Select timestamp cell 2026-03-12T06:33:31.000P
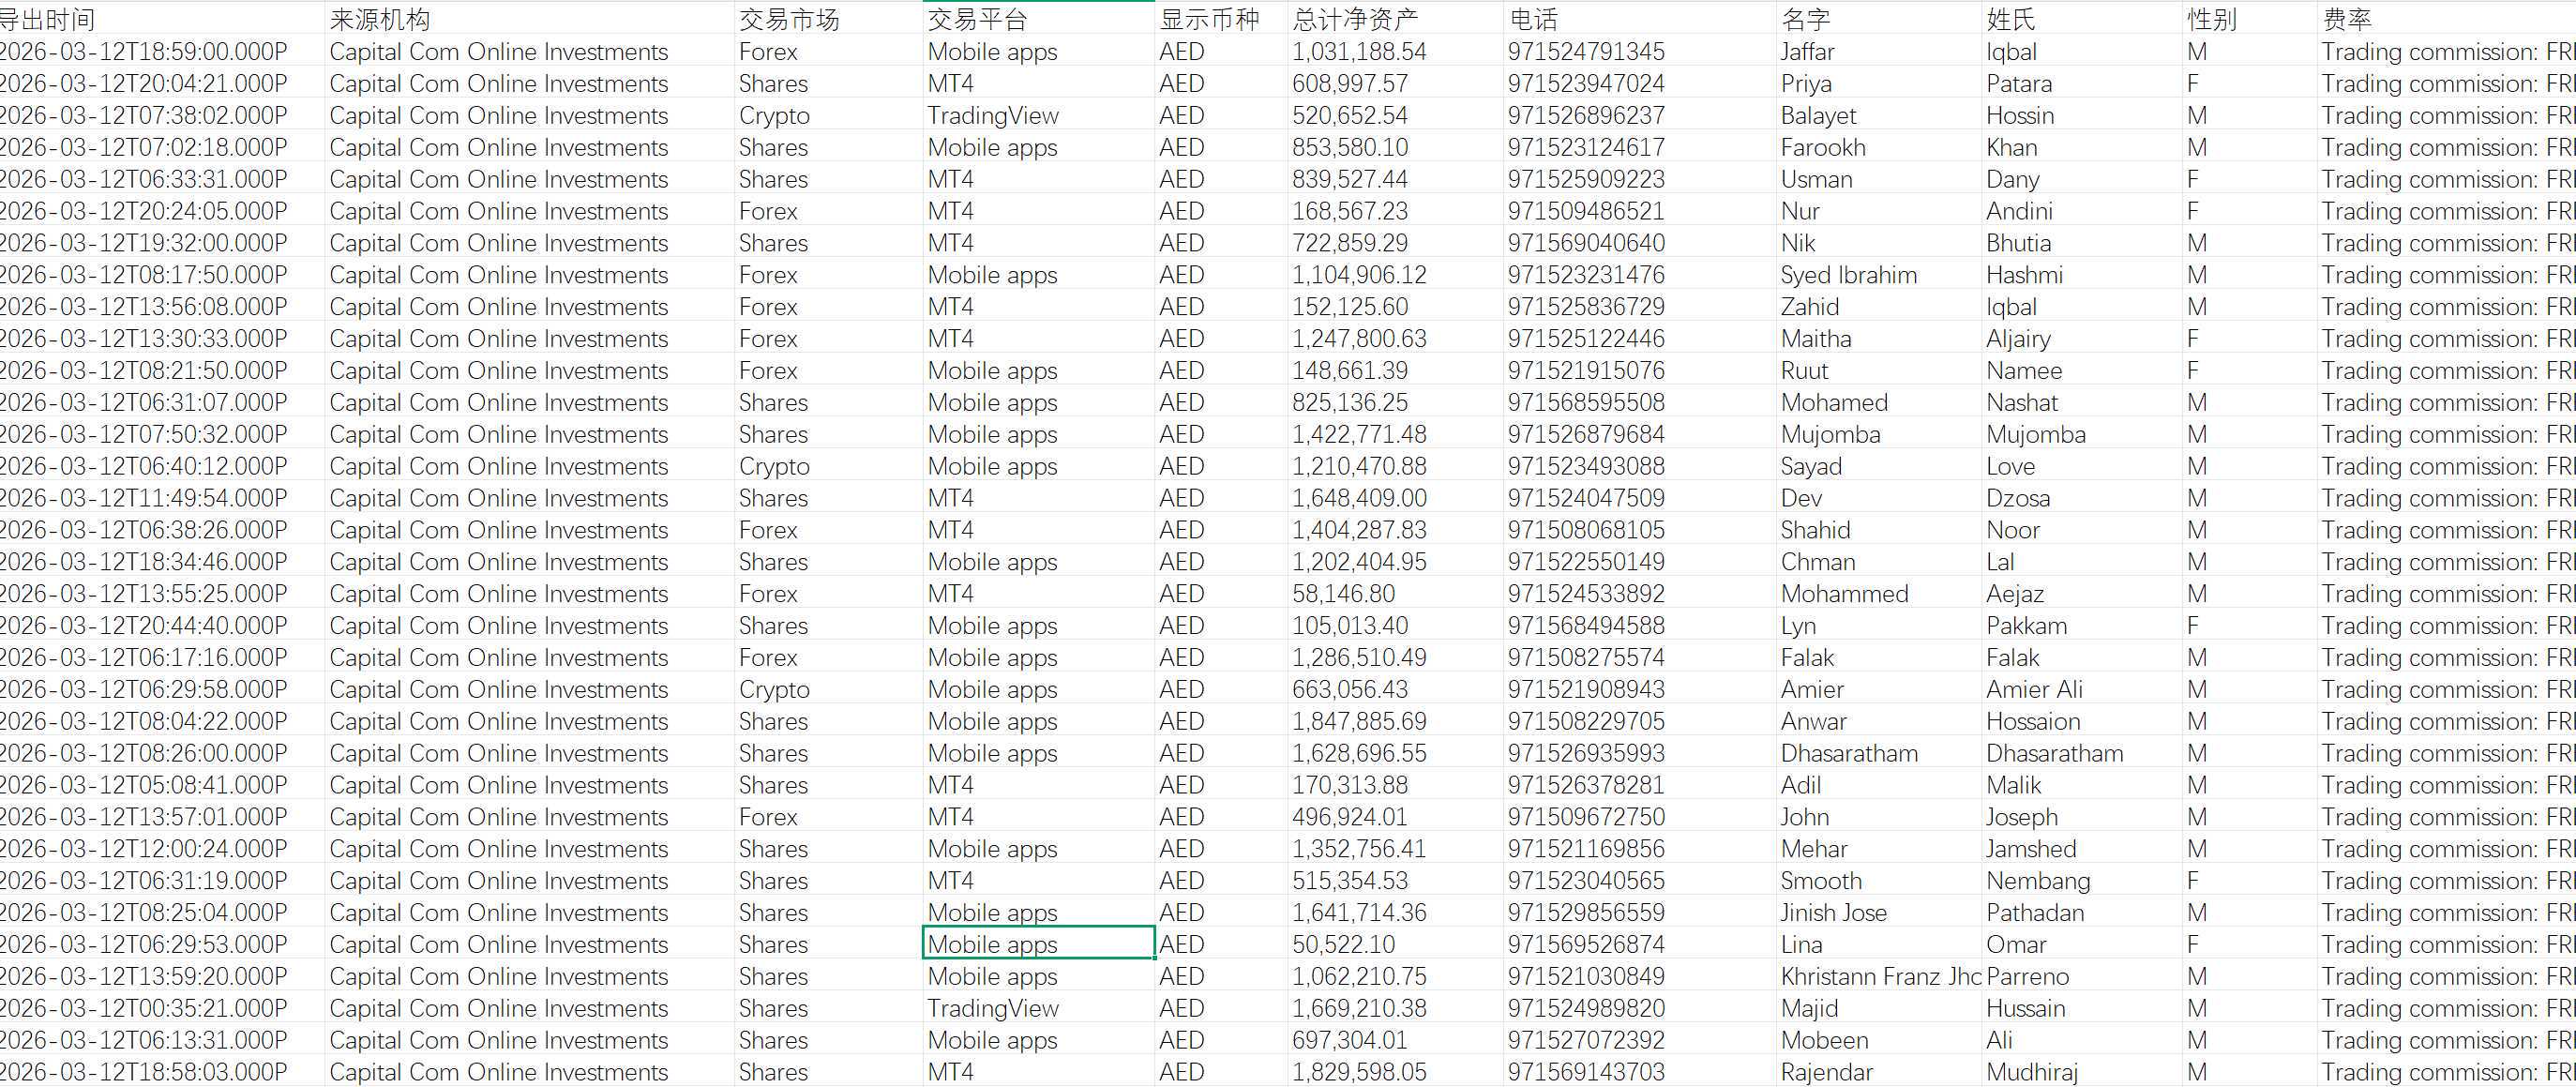The height and width of the screenshot is (1087, 2576). click(x=160, y=180)
